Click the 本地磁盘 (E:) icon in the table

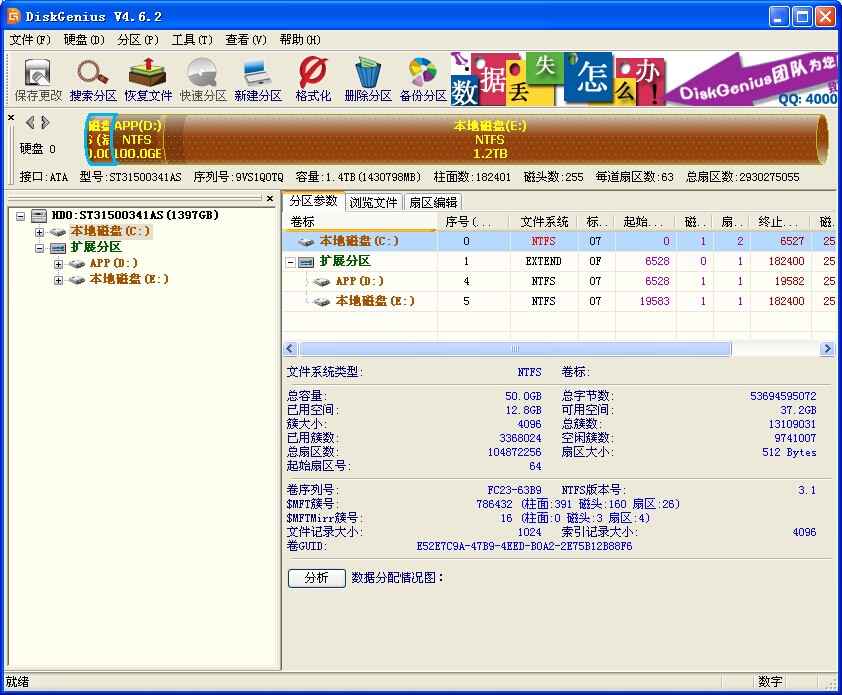pos(321,302)
